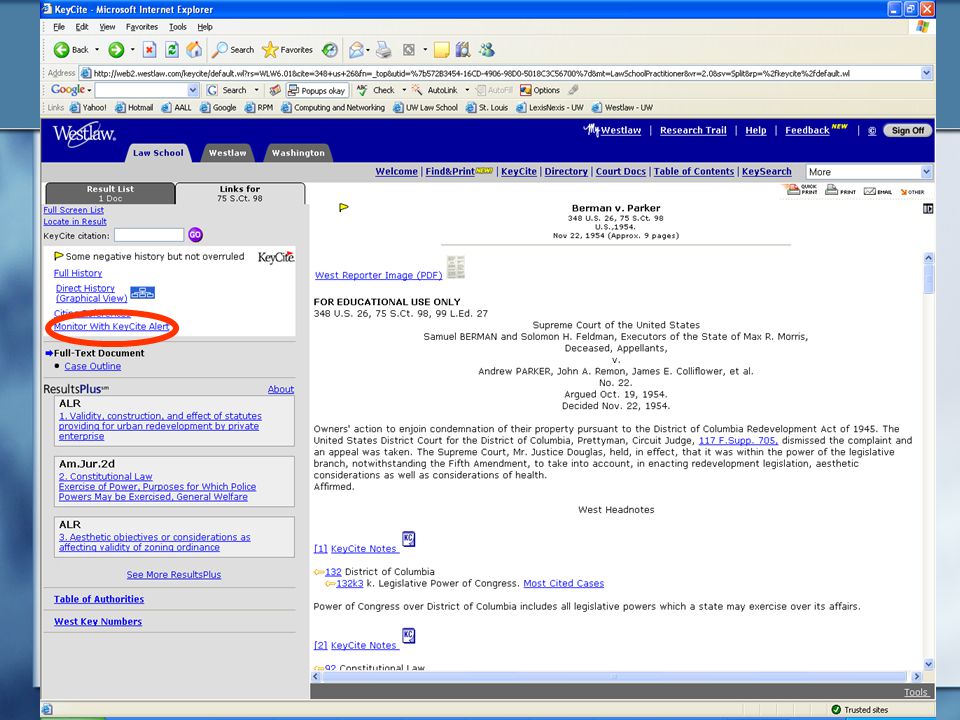Open the File menu
This screenshot has height=720, width=960.
pos(59,27)
